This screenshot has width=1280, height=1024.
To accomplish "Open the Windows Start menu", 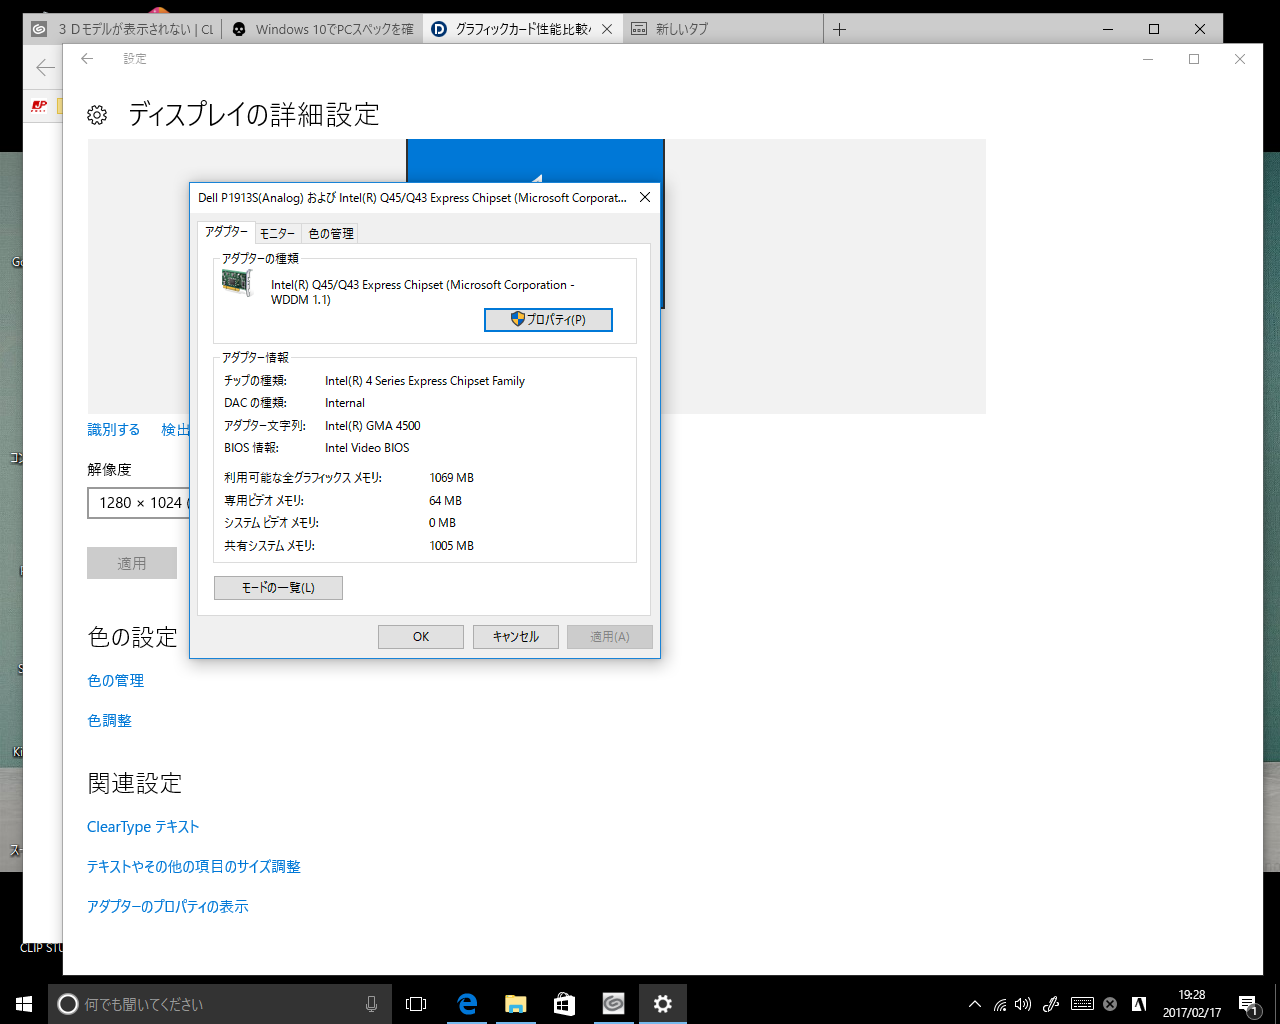I will pyautogui.click(x=24, y=1004).
